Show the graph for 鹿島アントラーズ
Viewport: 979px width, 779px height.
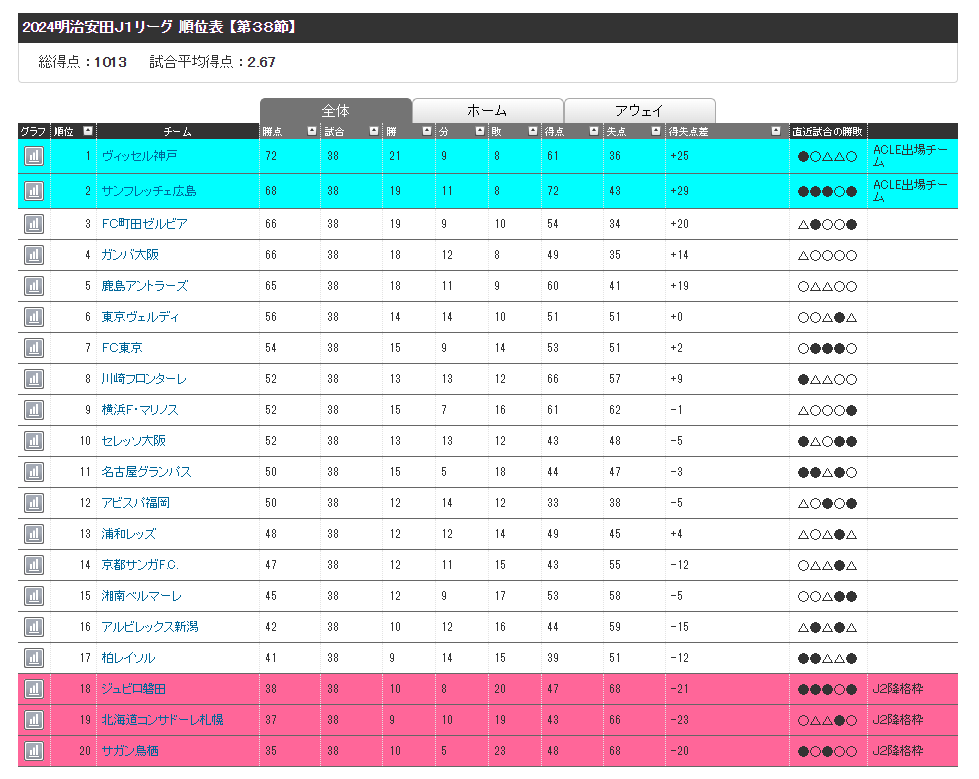34,286
